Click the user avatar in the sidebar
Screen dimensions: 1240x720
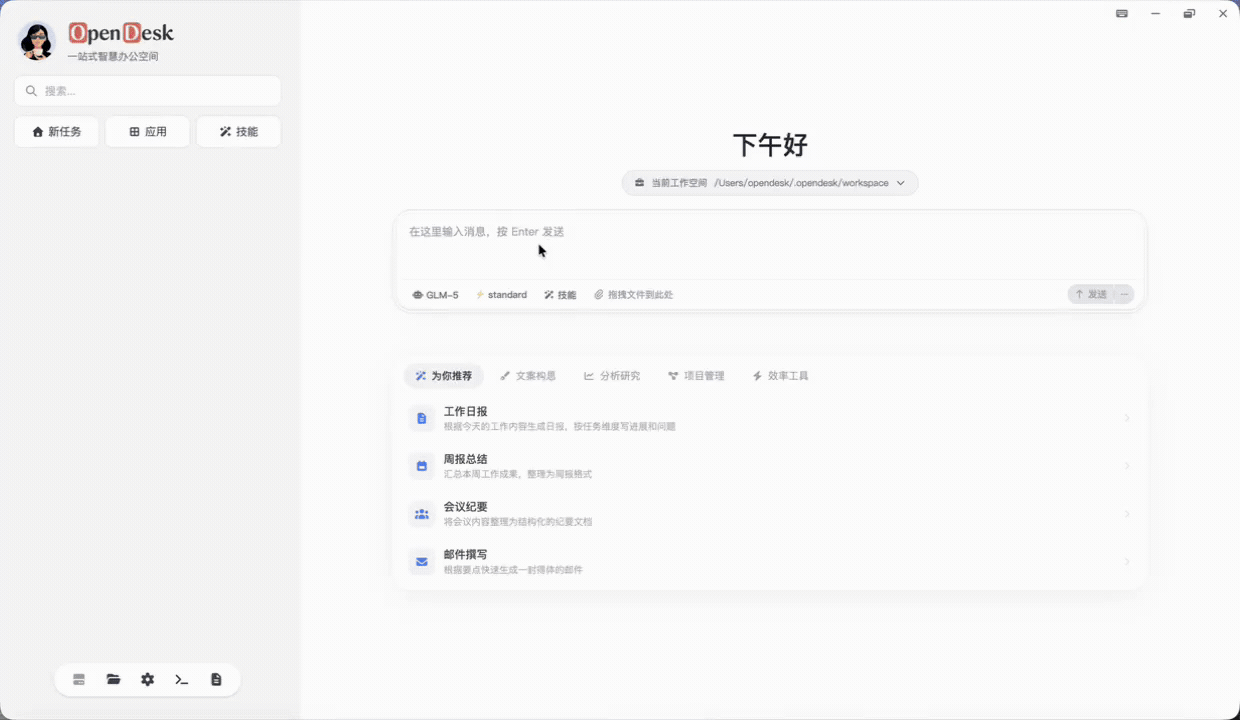tap(37, 41)
